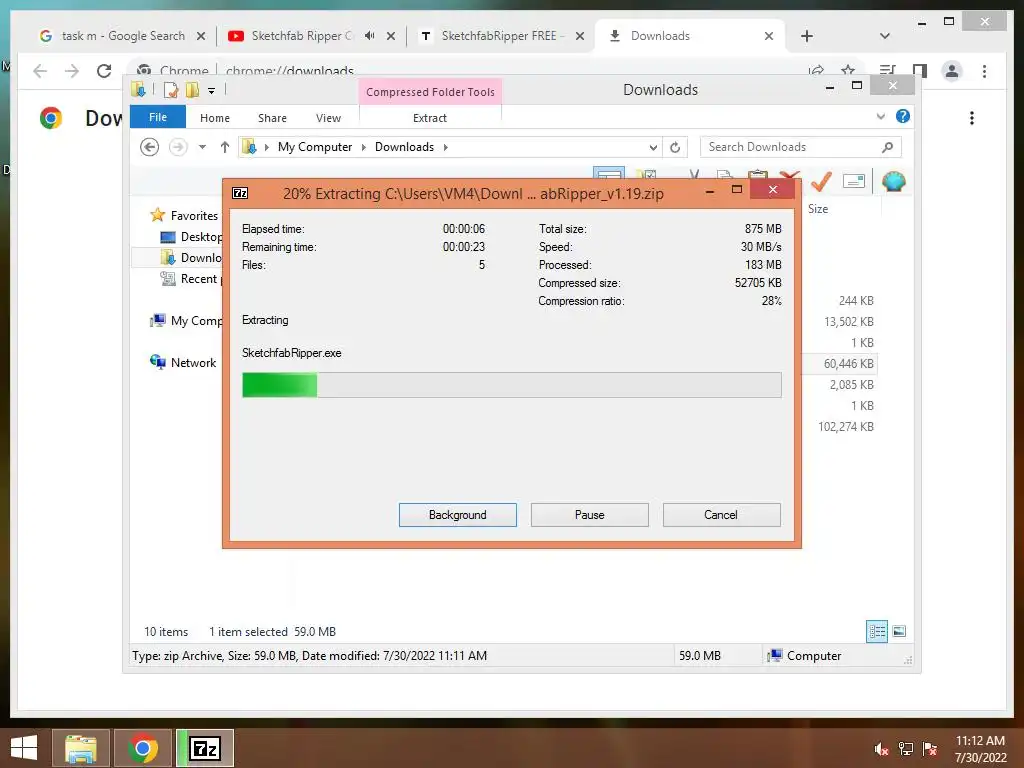Open the Downloads page more actions menu
Image resolution: width=1024 pixels, height=768 pixels.
(x=972, y=118)
